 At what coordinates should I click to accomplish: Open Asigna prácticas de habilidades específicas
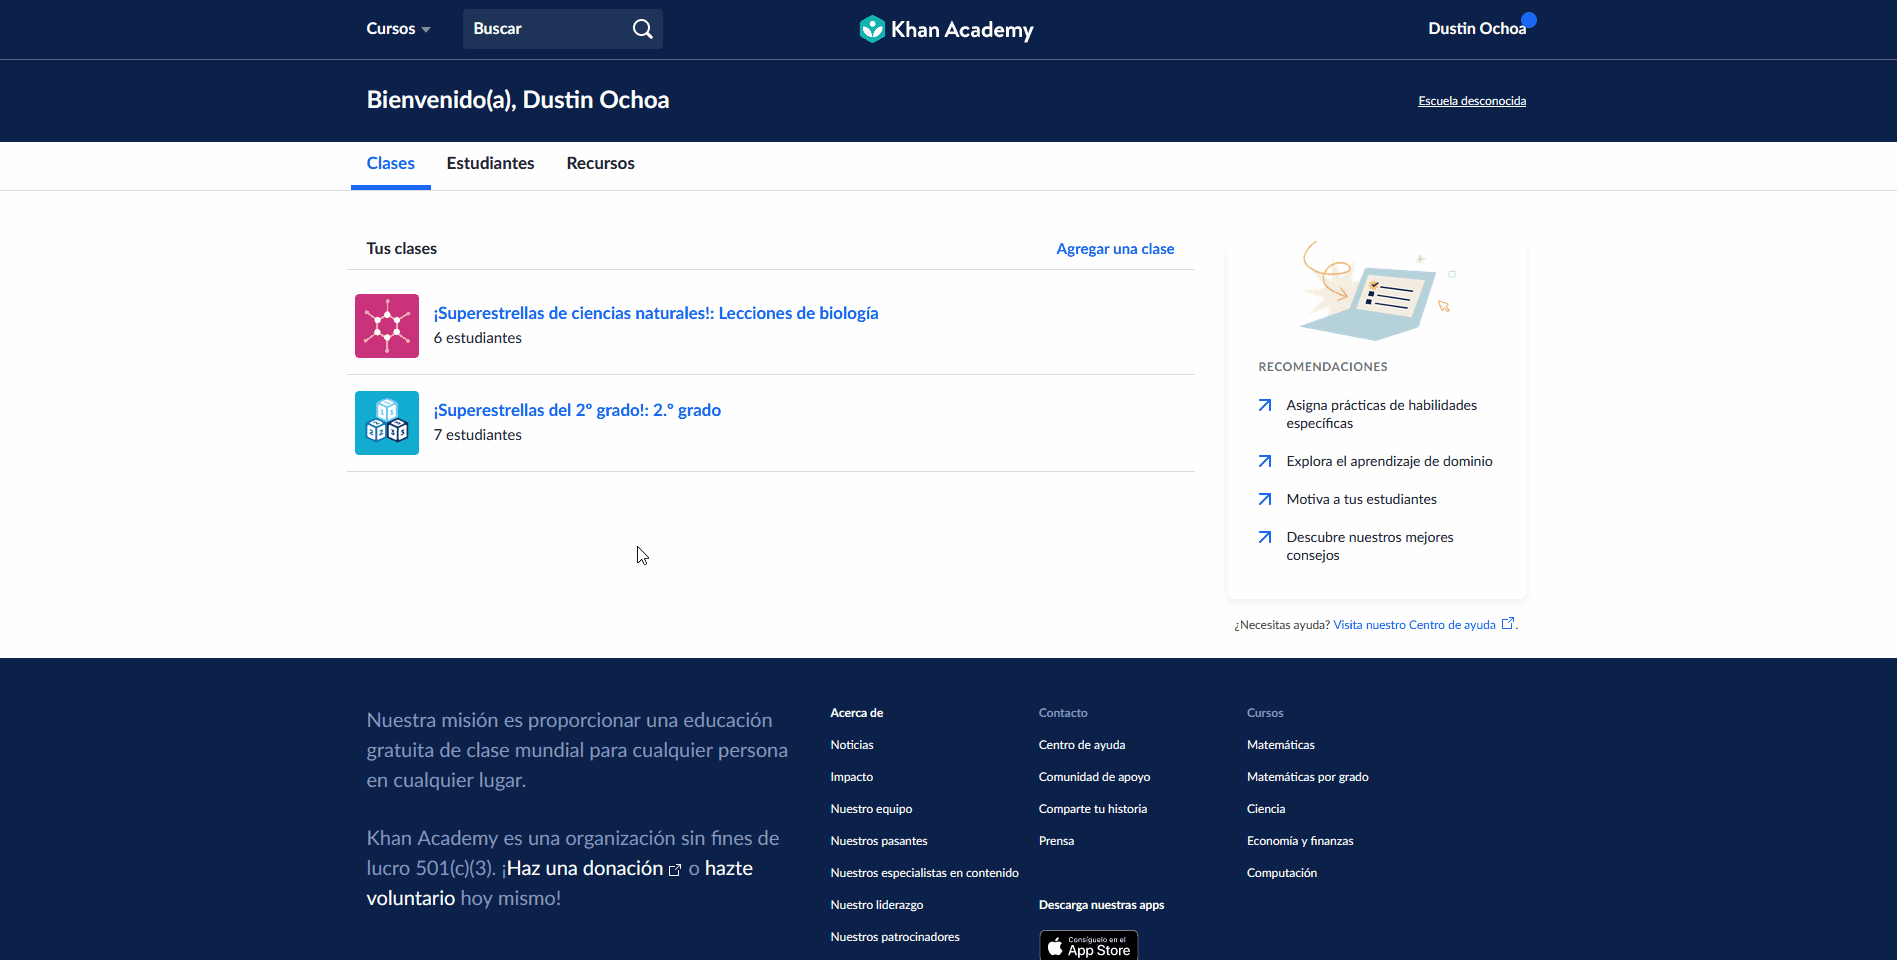(x=1382, y=414)
